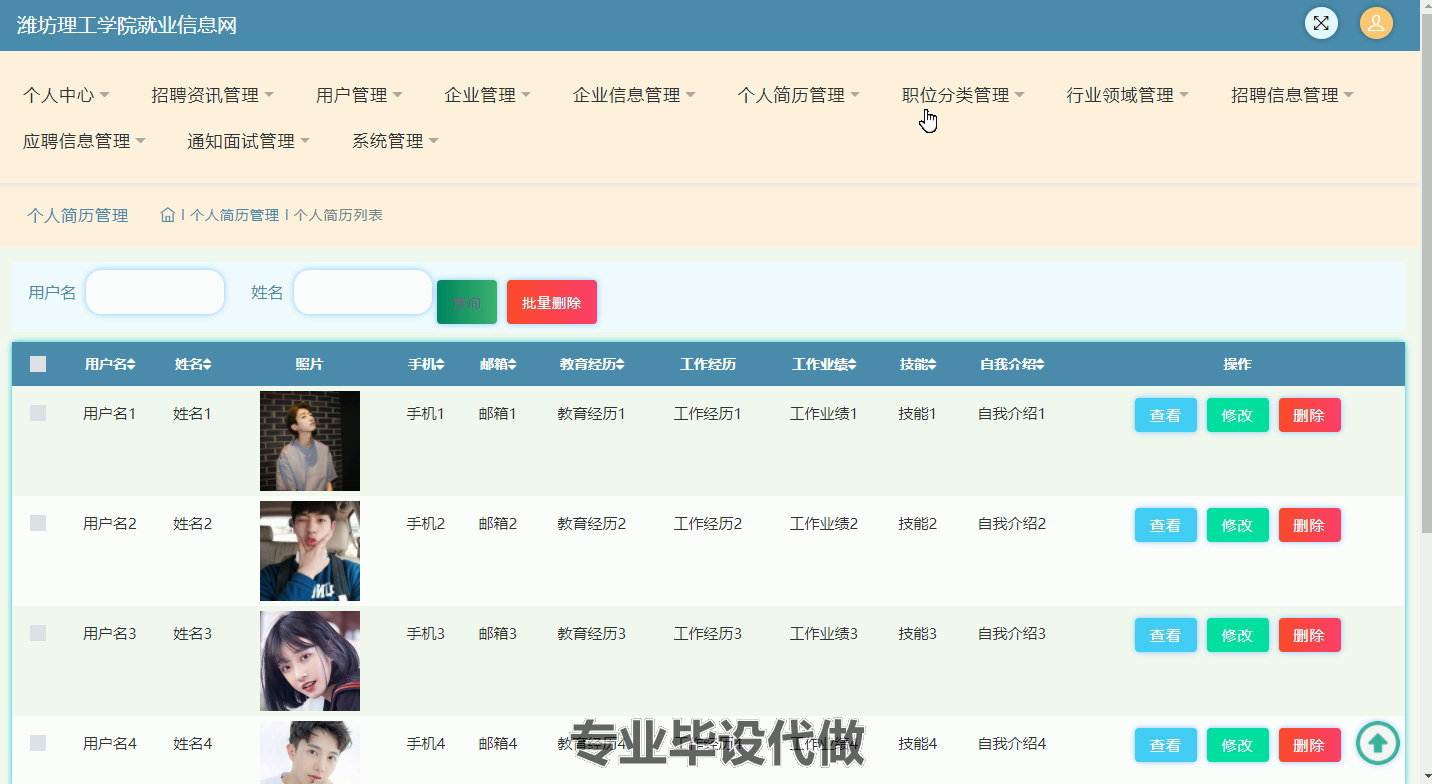Toggle fullscreen with the expand icon
Image resolution: width=1432 pixels, height=784 pixels.
click(1321, 23)
